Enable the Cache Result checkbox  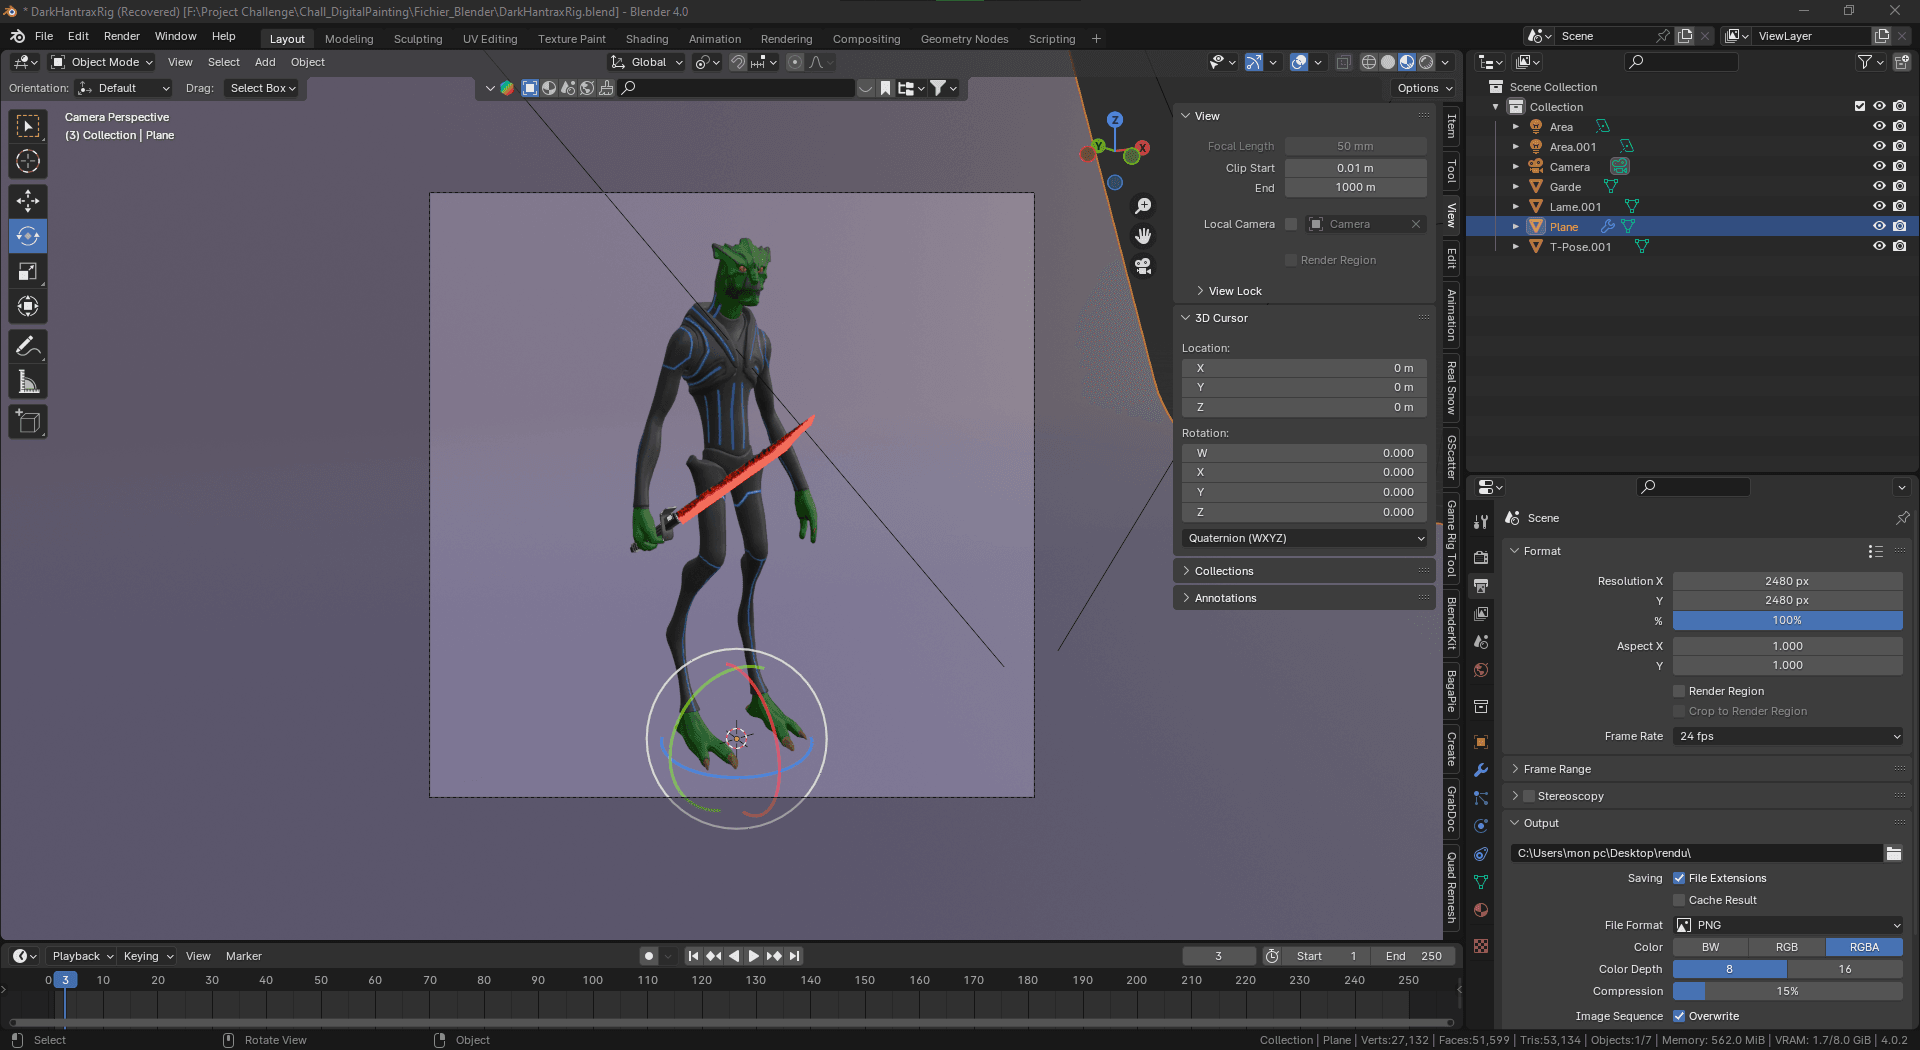click(x=1679, y=900)
